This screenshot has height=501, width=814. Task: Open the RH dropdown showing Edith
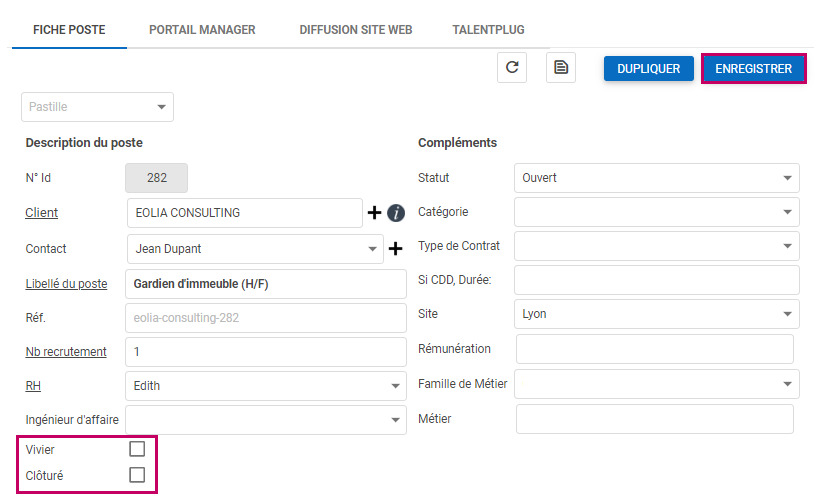pyautogui.click(x=265, y=385)
